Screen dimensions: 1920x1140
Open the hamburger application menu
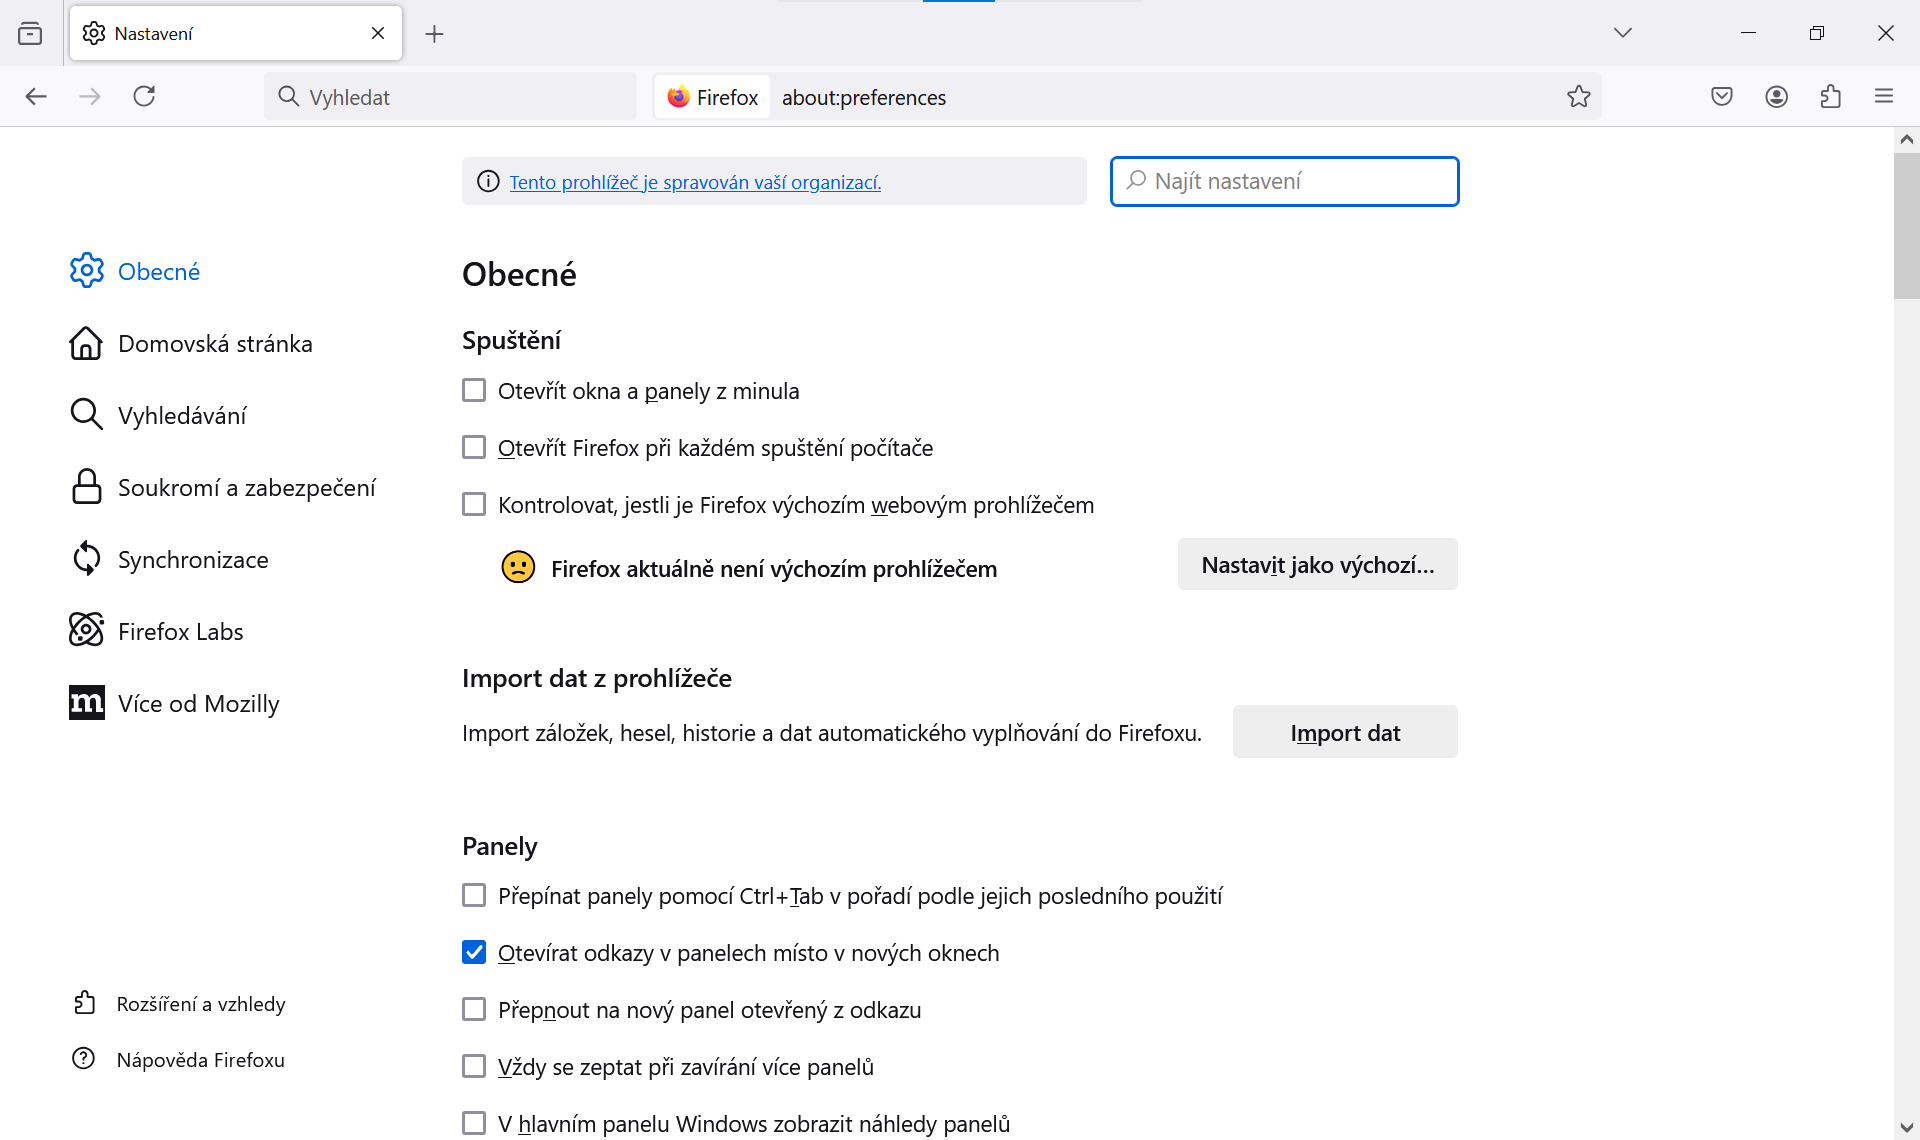(1884, 96)
